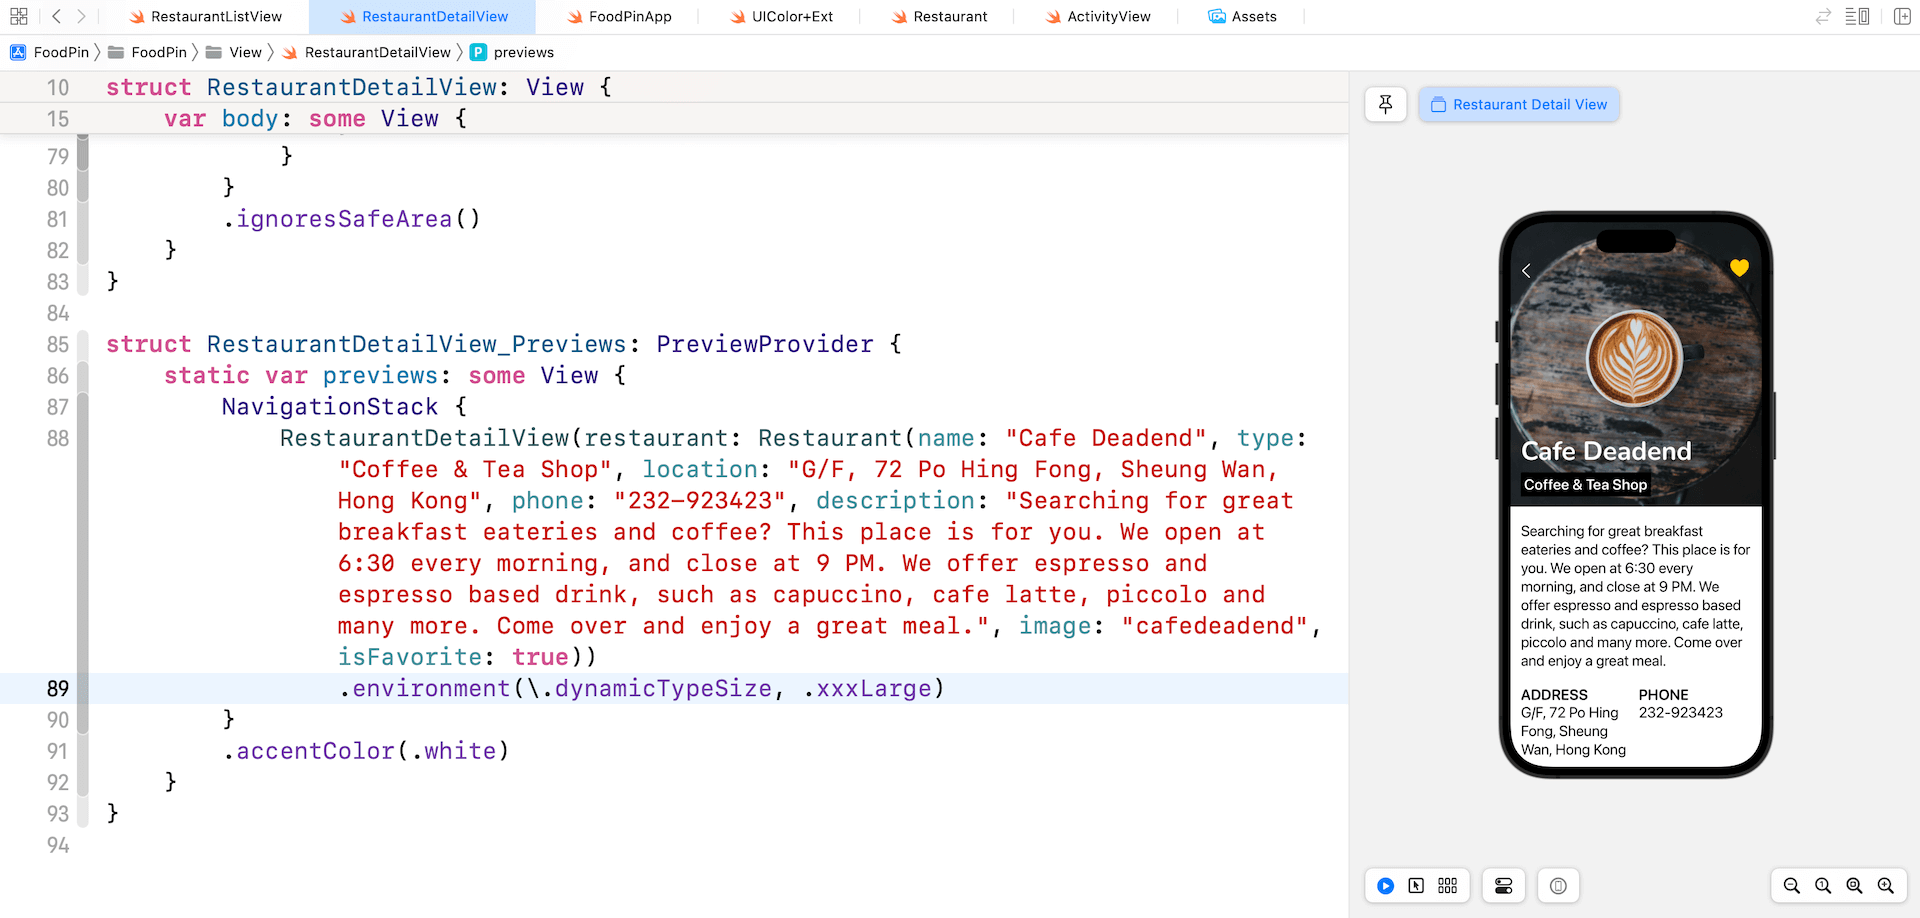Image resolution: width=1920 pixels, height=918 pixels.
Task: Zoom in the preview canvas
Action: 1885,885
